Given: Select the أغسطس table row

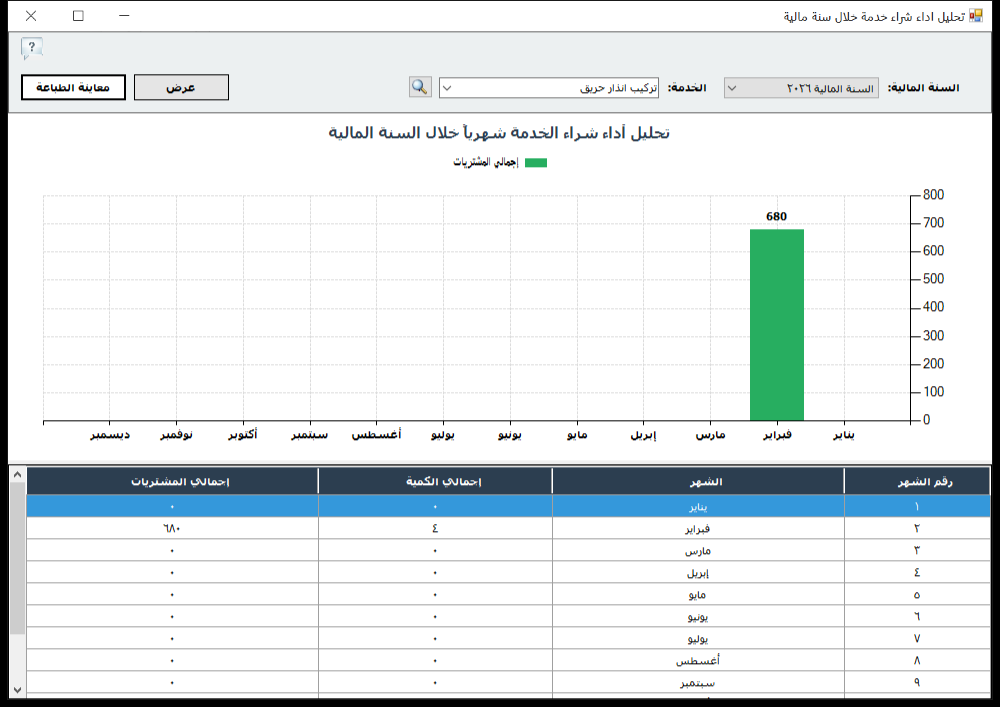Looking at the screenshot, I should [x=508, y=660].
